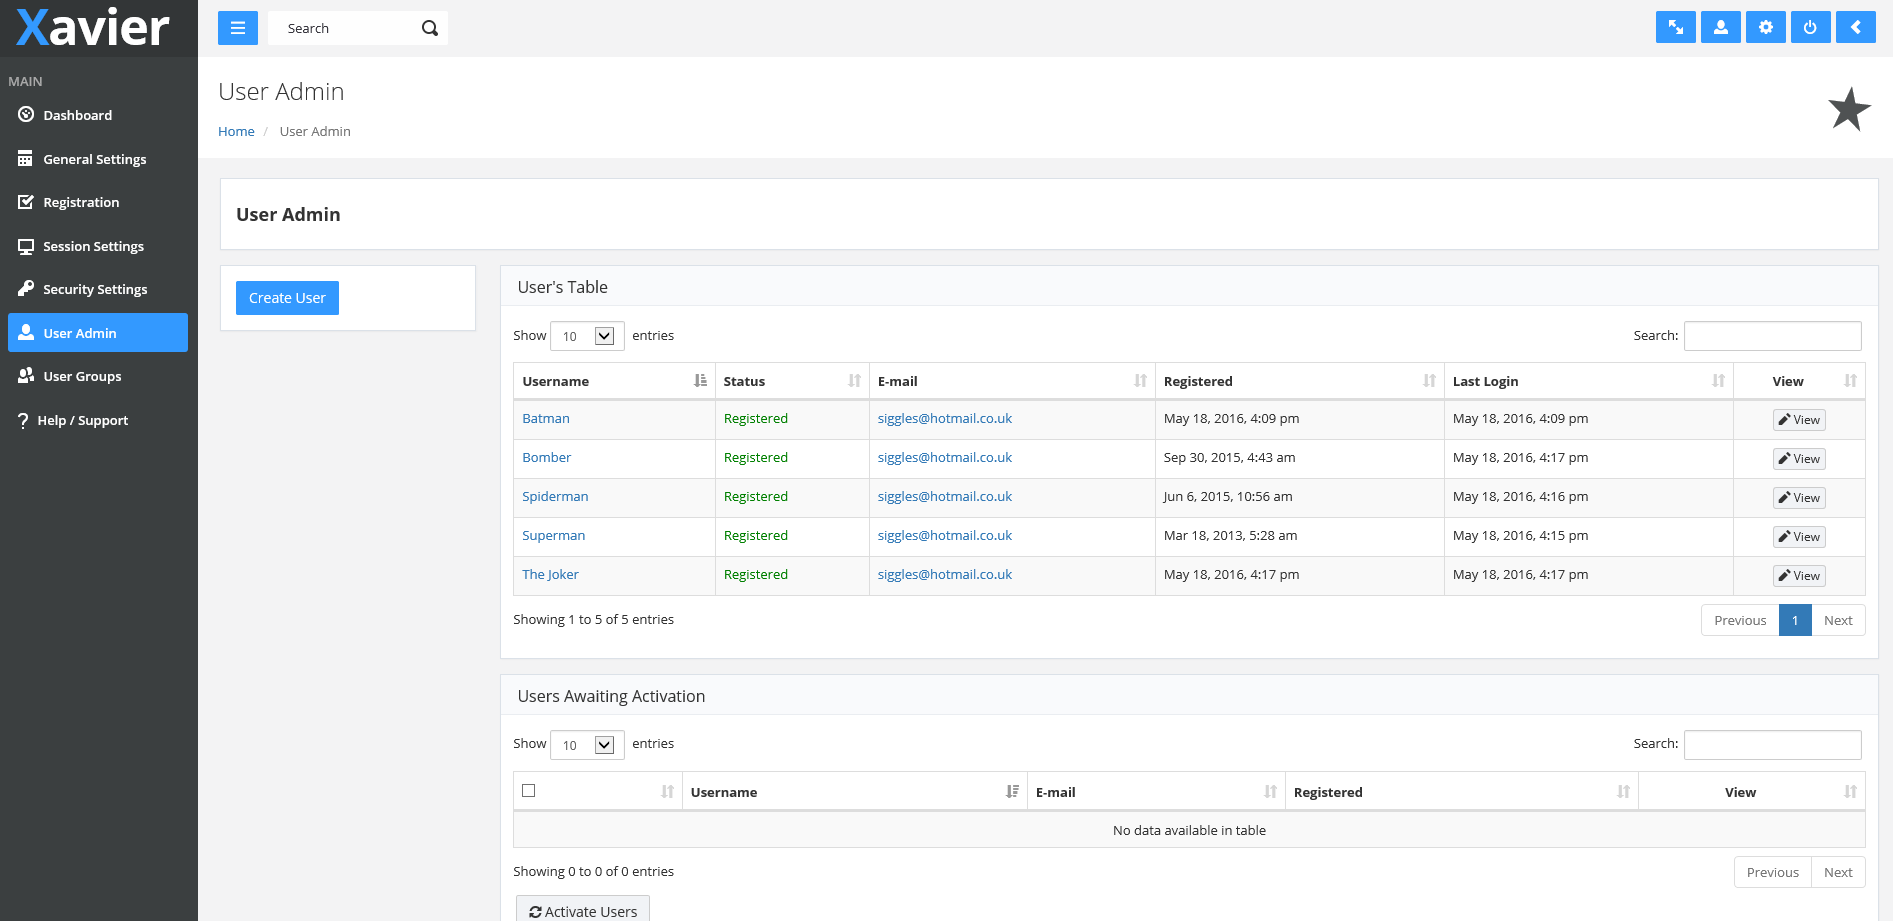Open the user profile icon

click(x=1720, y=27)
